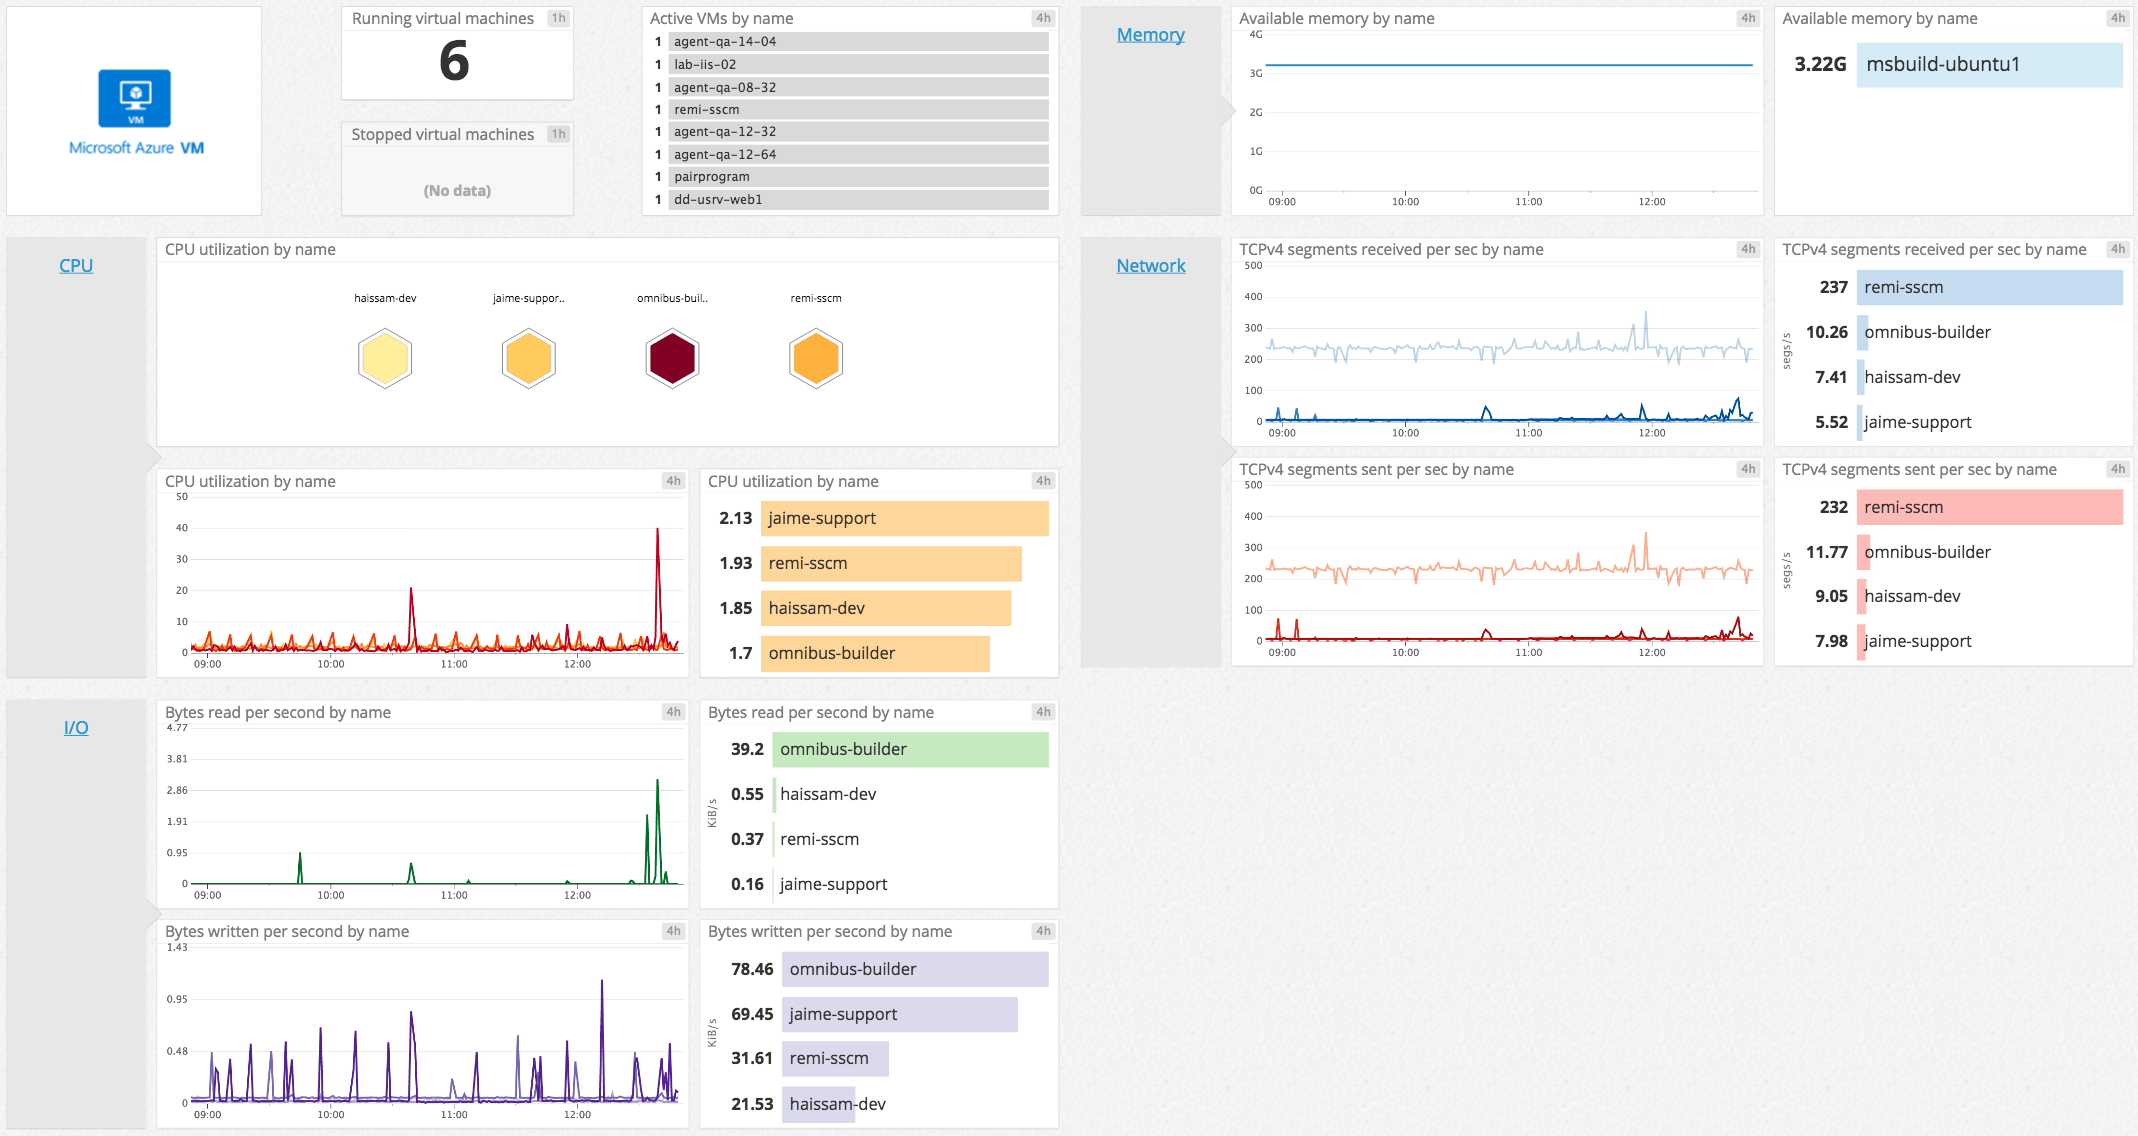Toggle the I/O section panel
The width and height of the screenshot is (2138, 1136).
76,727
